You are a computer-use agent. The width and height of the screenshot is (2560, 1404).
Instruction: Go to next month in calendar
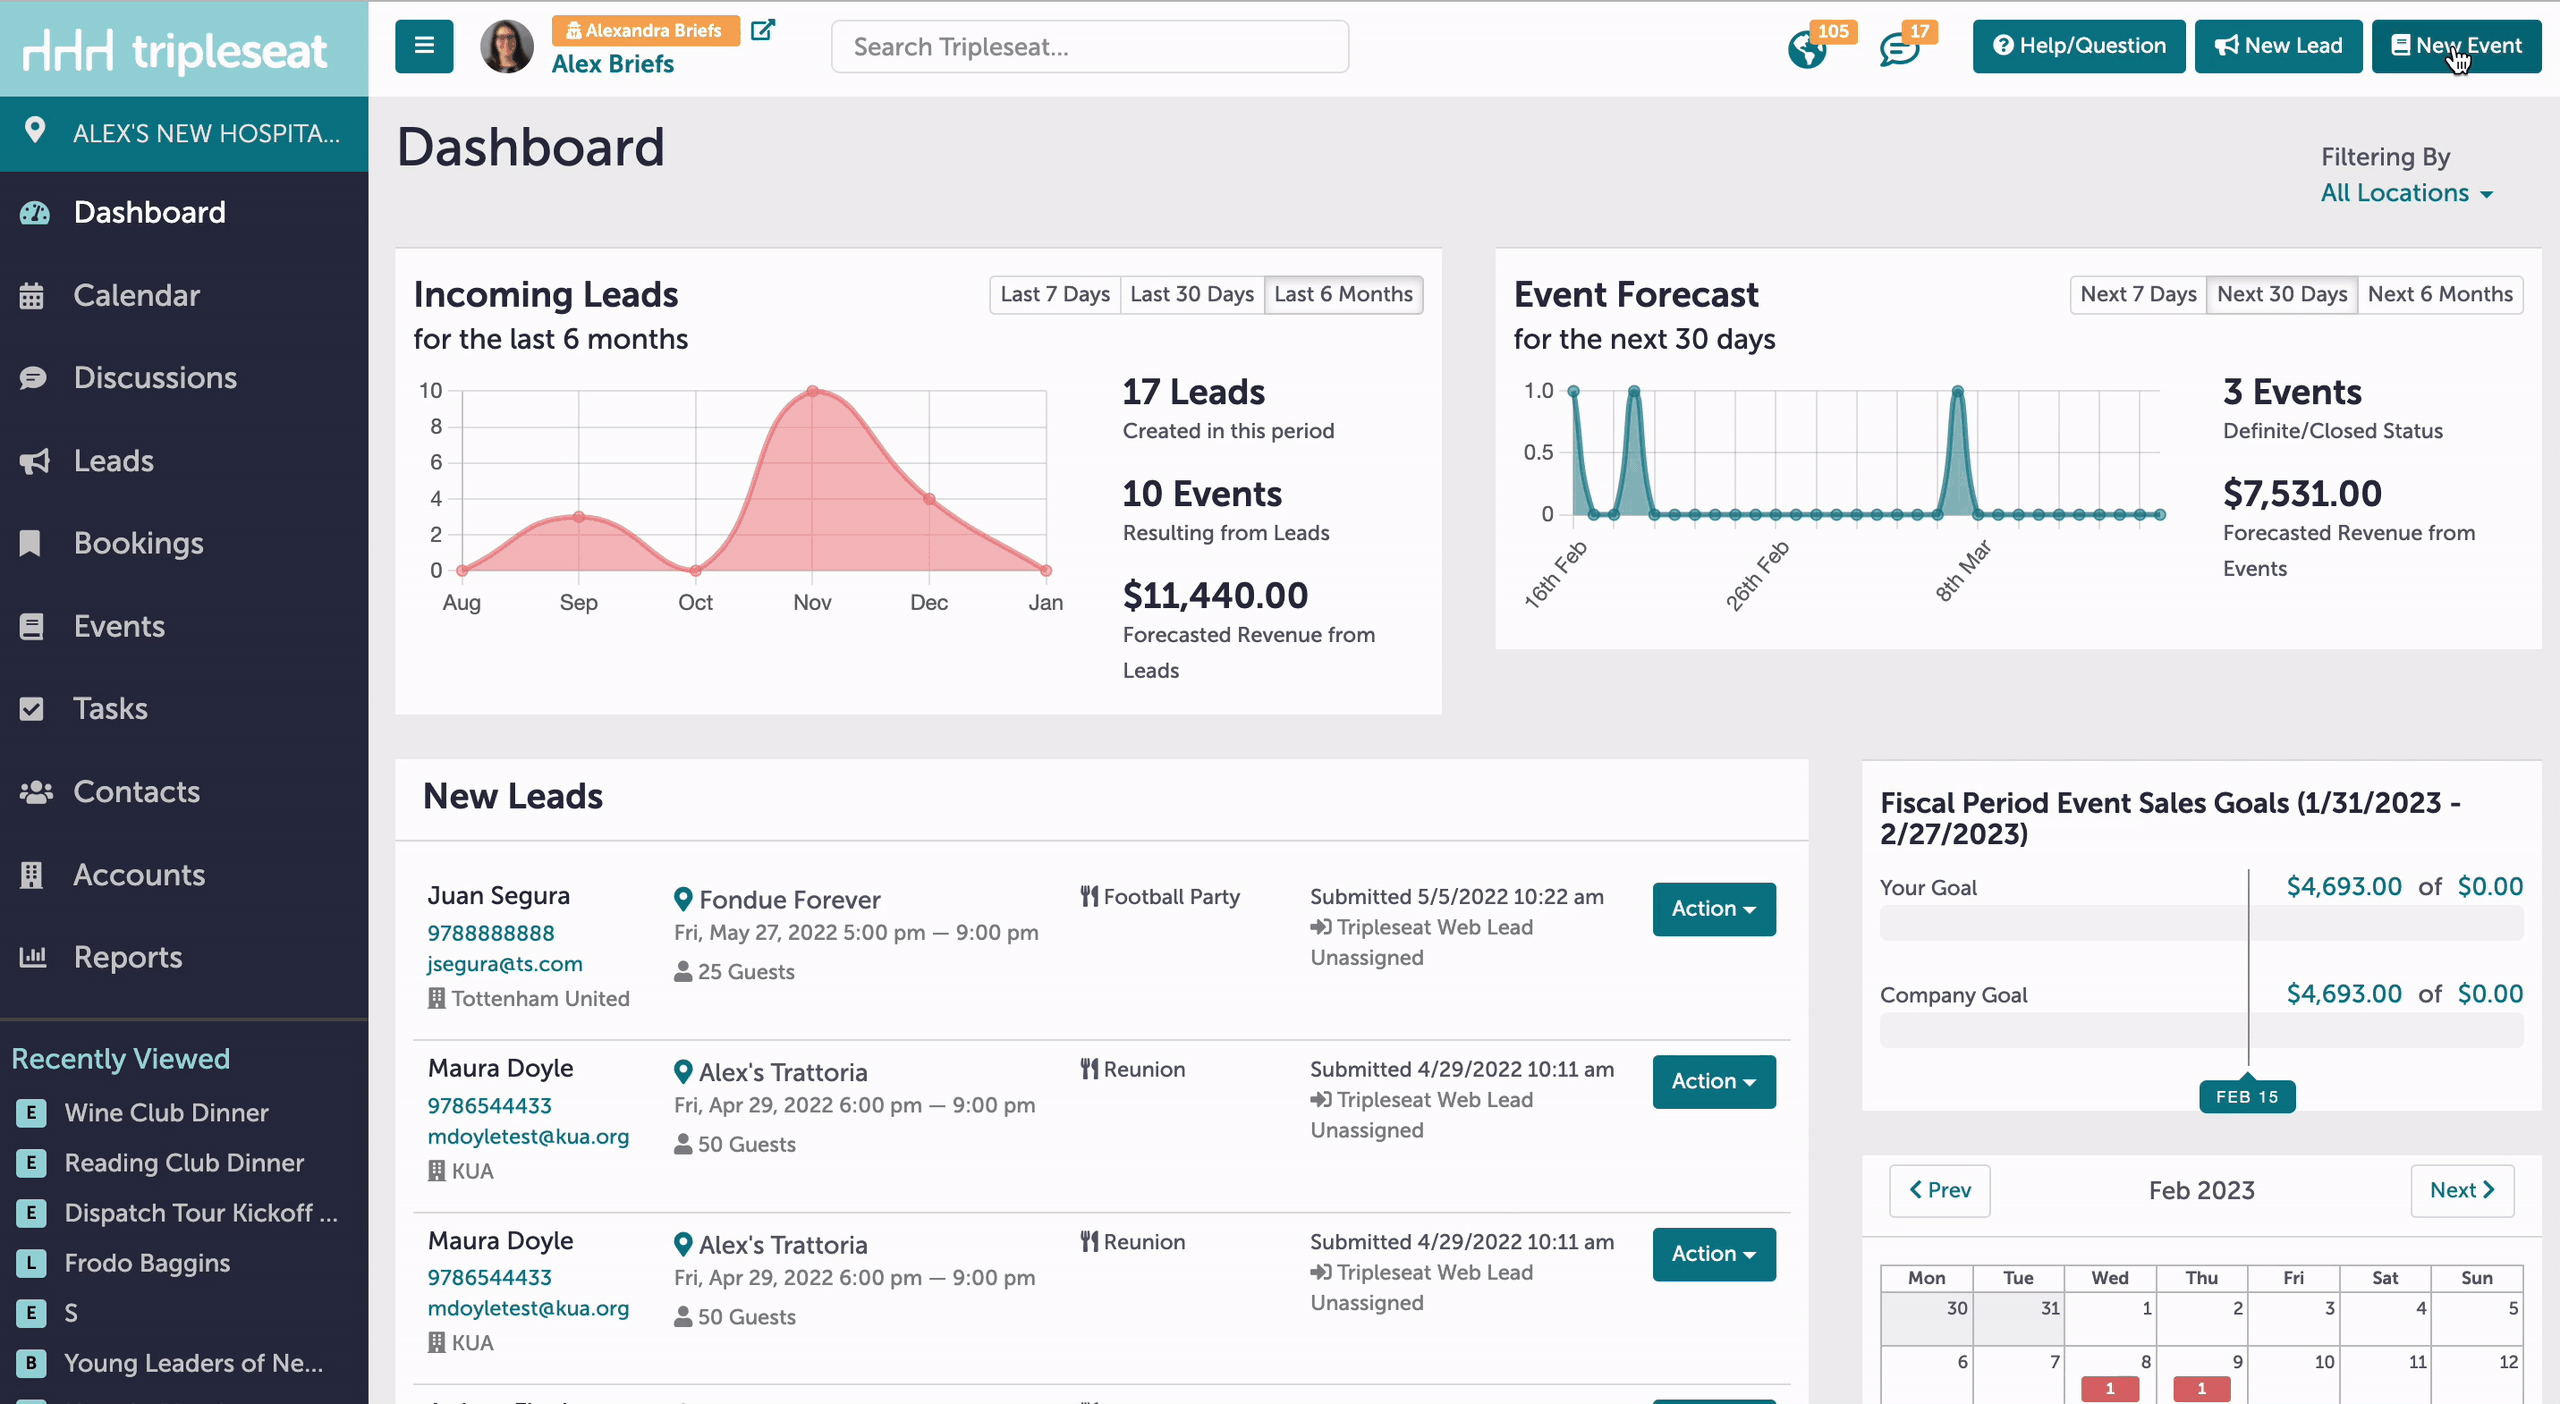click(2462, 1190)
